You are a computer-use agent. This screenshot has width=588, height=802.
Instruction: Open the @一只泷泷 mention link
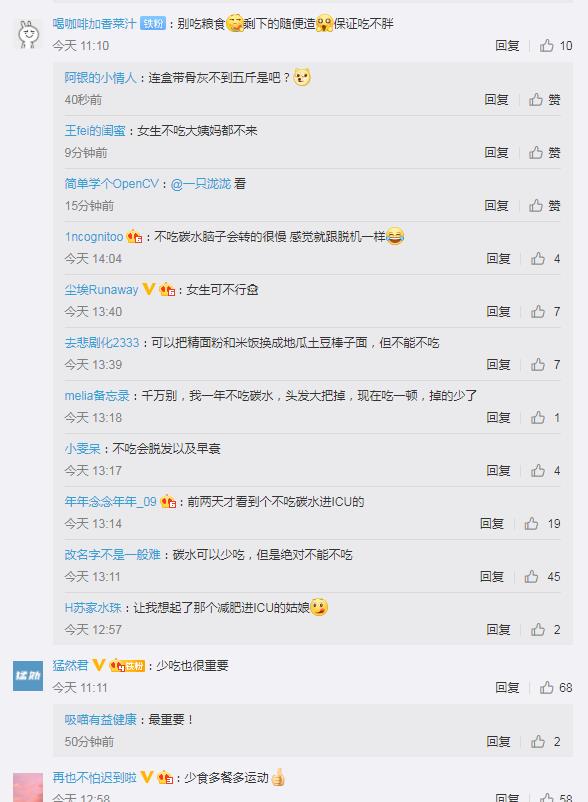pyautogui.click(x=201, y=184)
